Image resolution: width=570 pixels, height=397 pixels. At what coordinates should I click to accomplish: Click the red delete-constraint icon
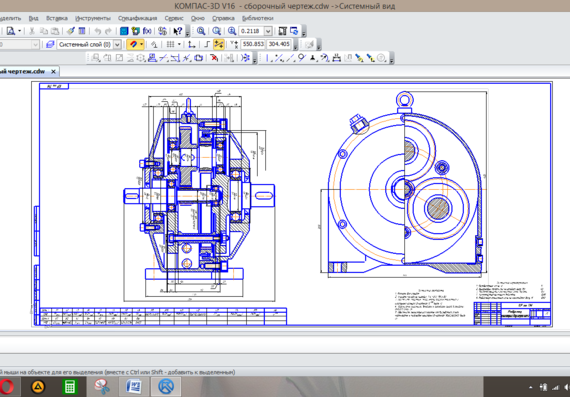(x=214, y=58)
